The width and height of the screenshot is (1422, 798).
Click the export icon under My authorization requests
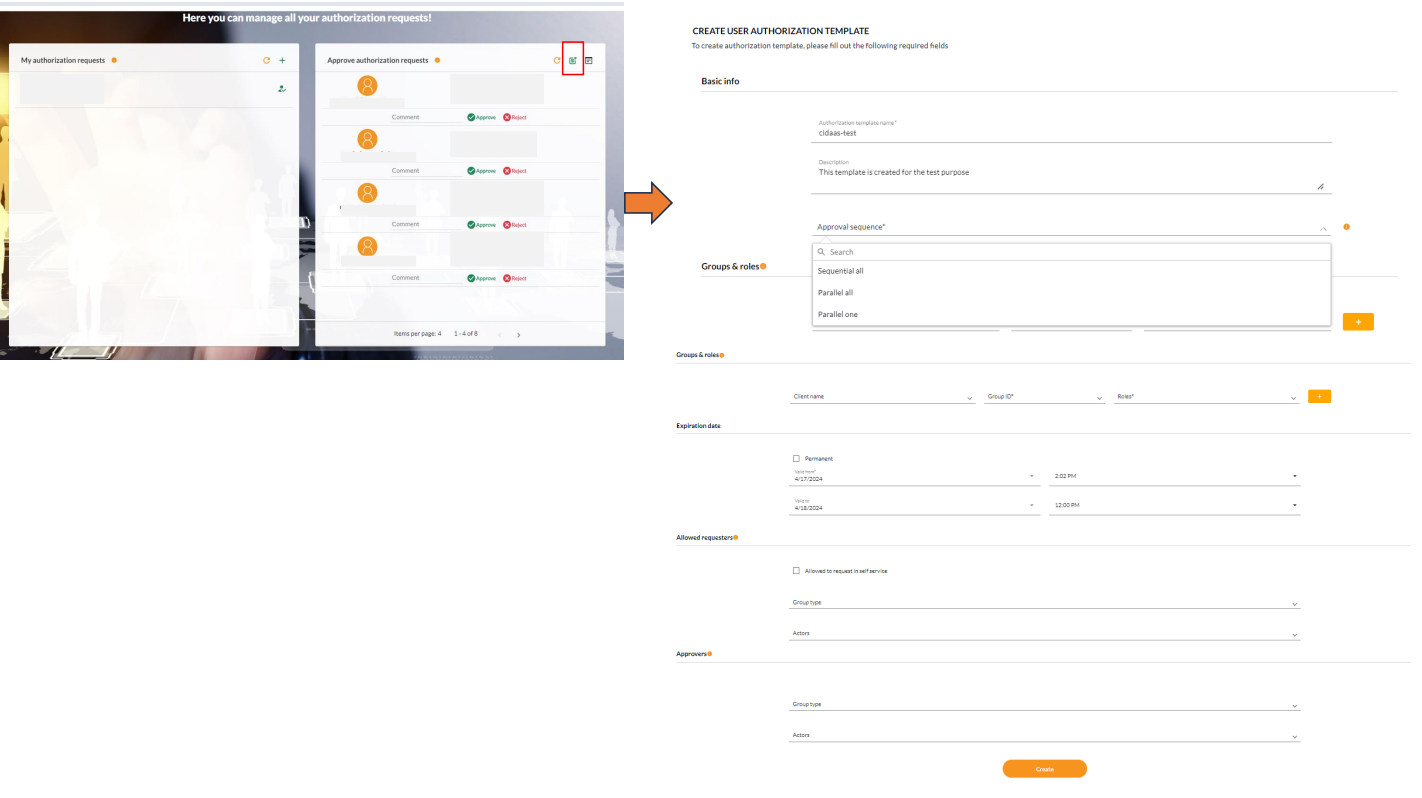click(x=282, y=88)
